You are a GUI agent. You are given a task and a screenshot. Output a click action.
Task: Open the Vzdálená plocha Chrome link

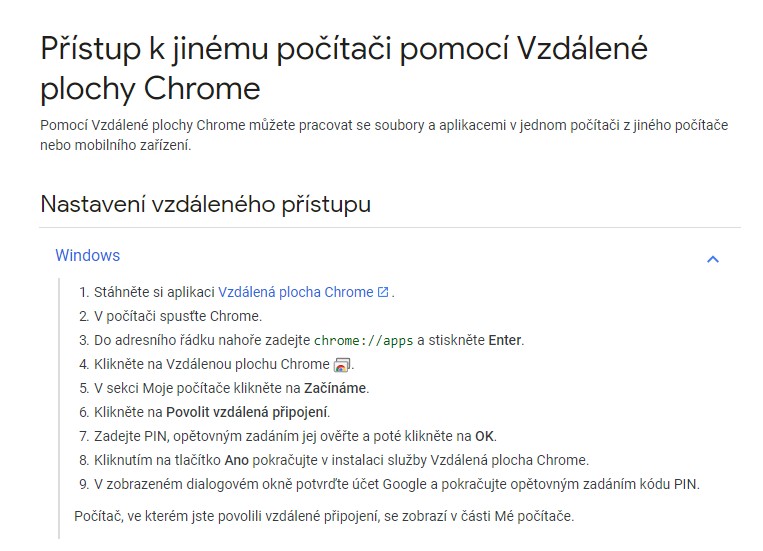pos(295,292)
